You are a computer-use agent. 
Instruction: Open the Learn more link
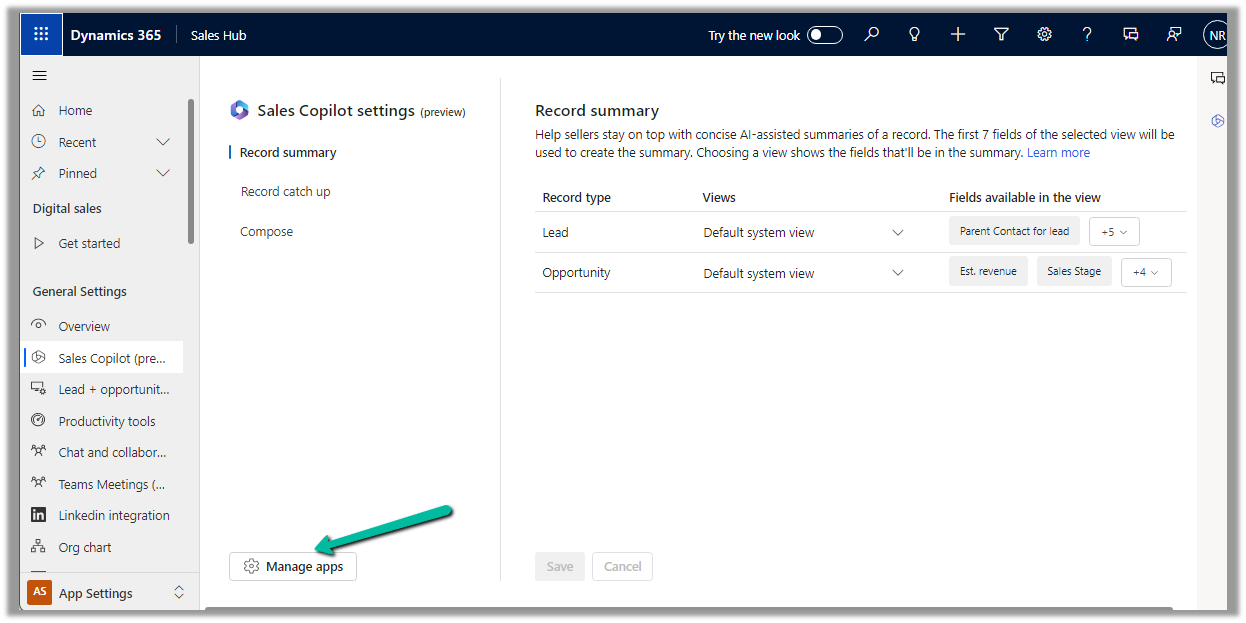coord(1058,153)
